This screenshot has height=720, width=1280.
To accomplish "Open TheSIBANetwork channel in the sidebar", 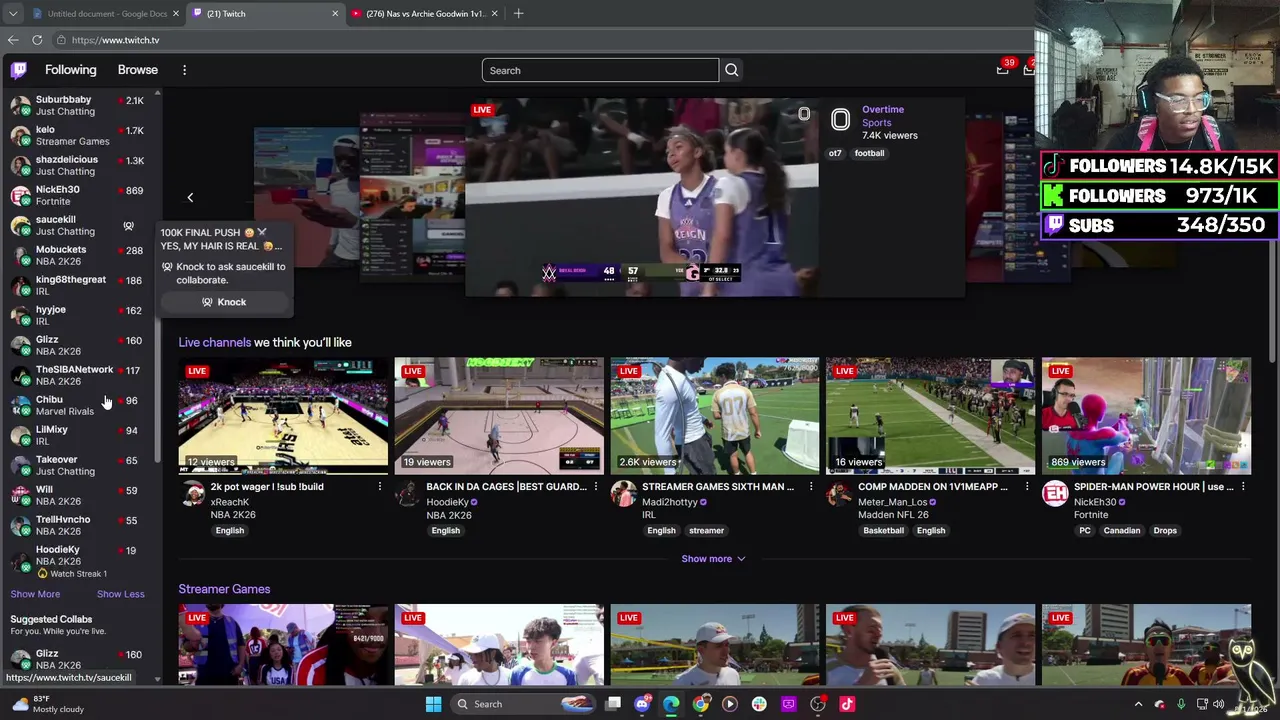I will point(78,375).
